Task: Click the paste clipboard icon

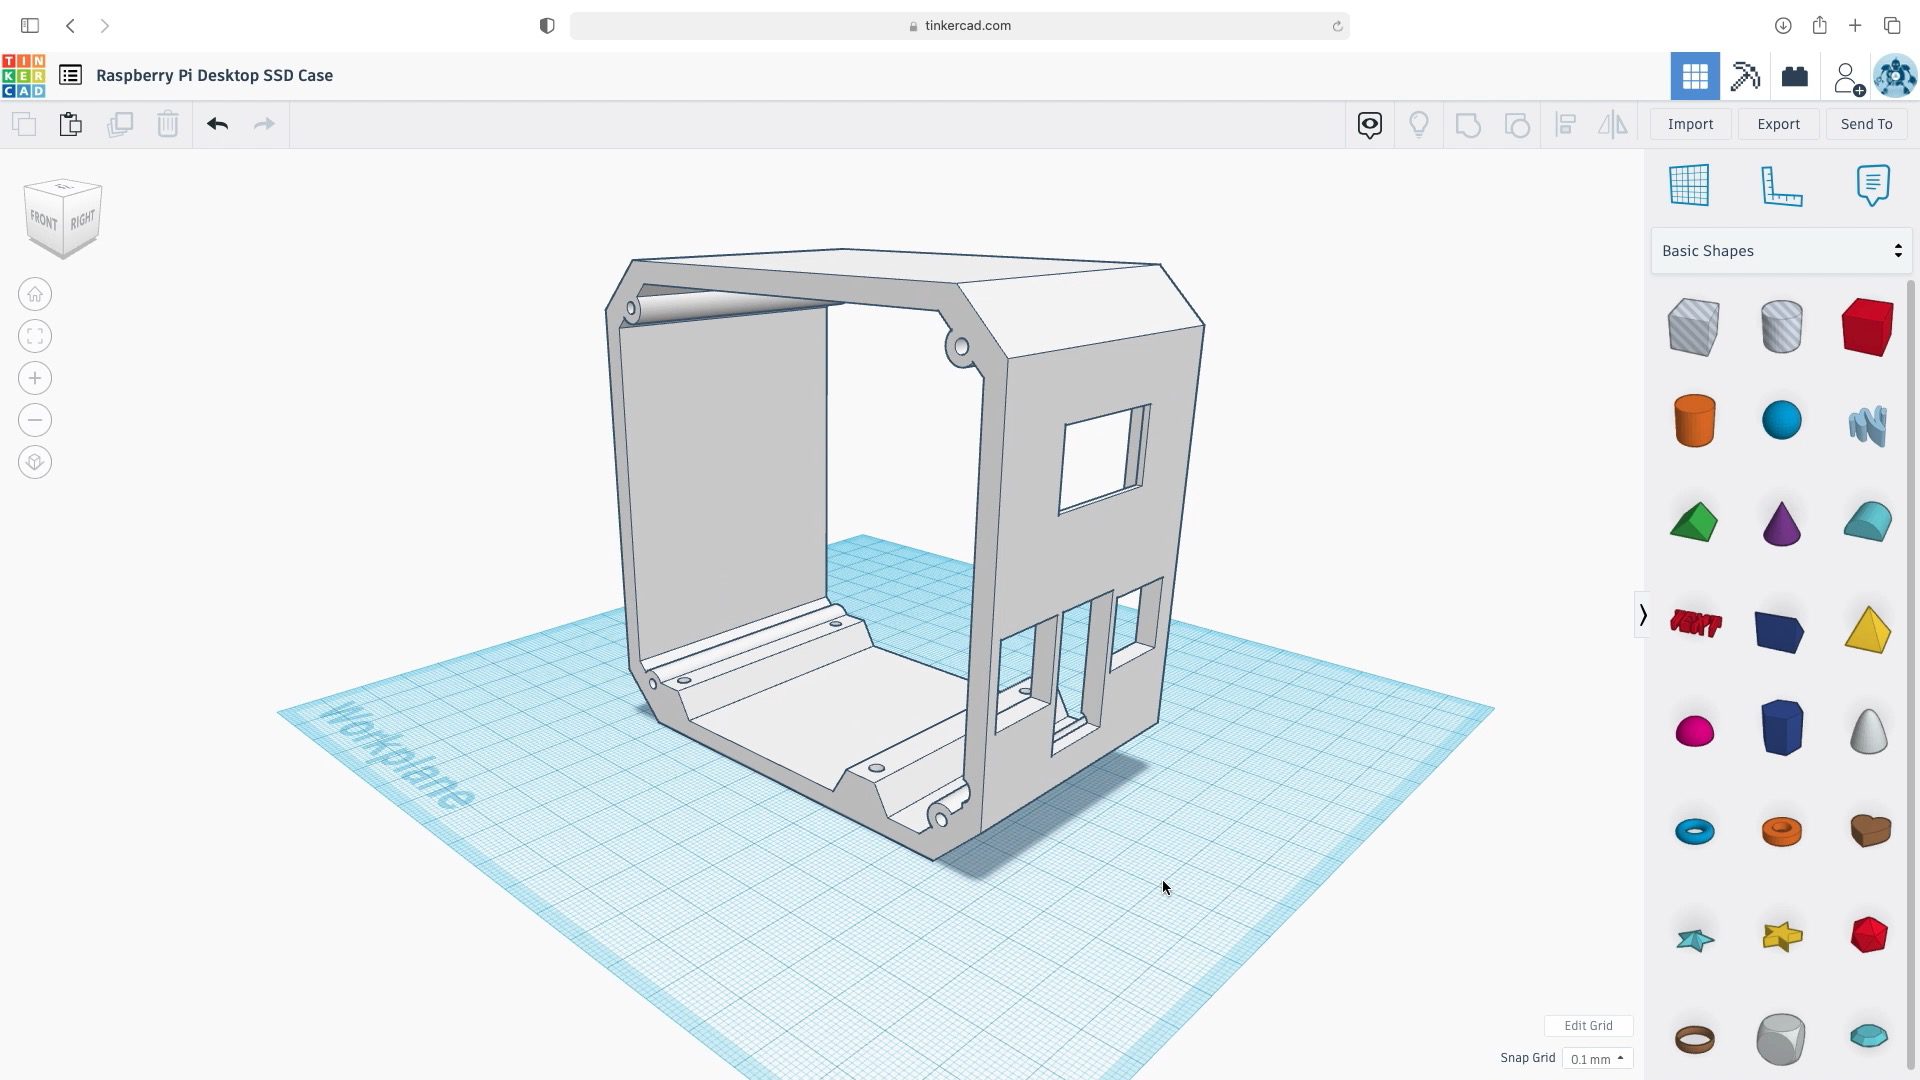Action: (x=70, y=124)
